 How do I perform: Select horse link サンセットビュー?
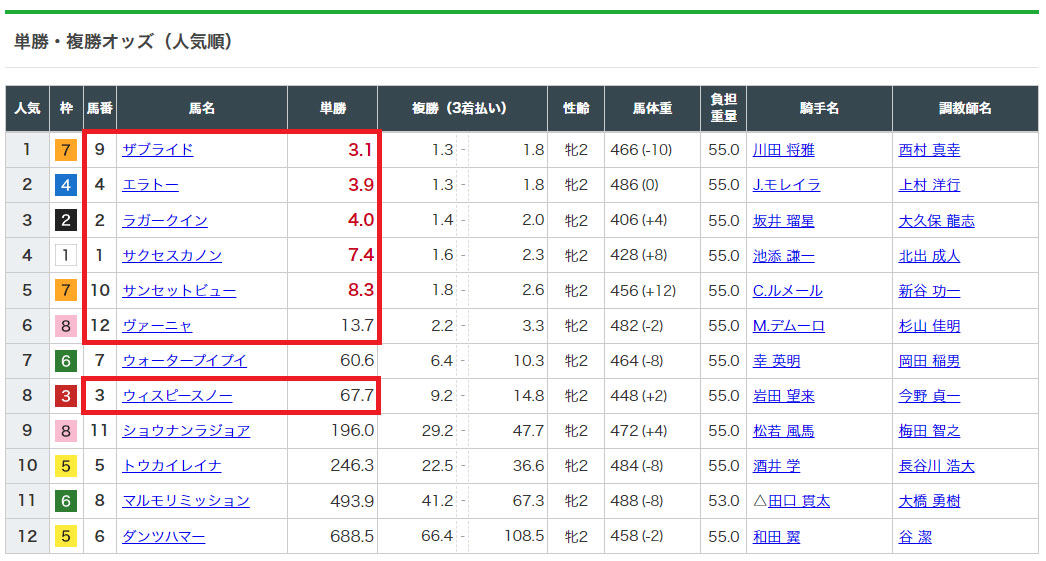point(179,291)
